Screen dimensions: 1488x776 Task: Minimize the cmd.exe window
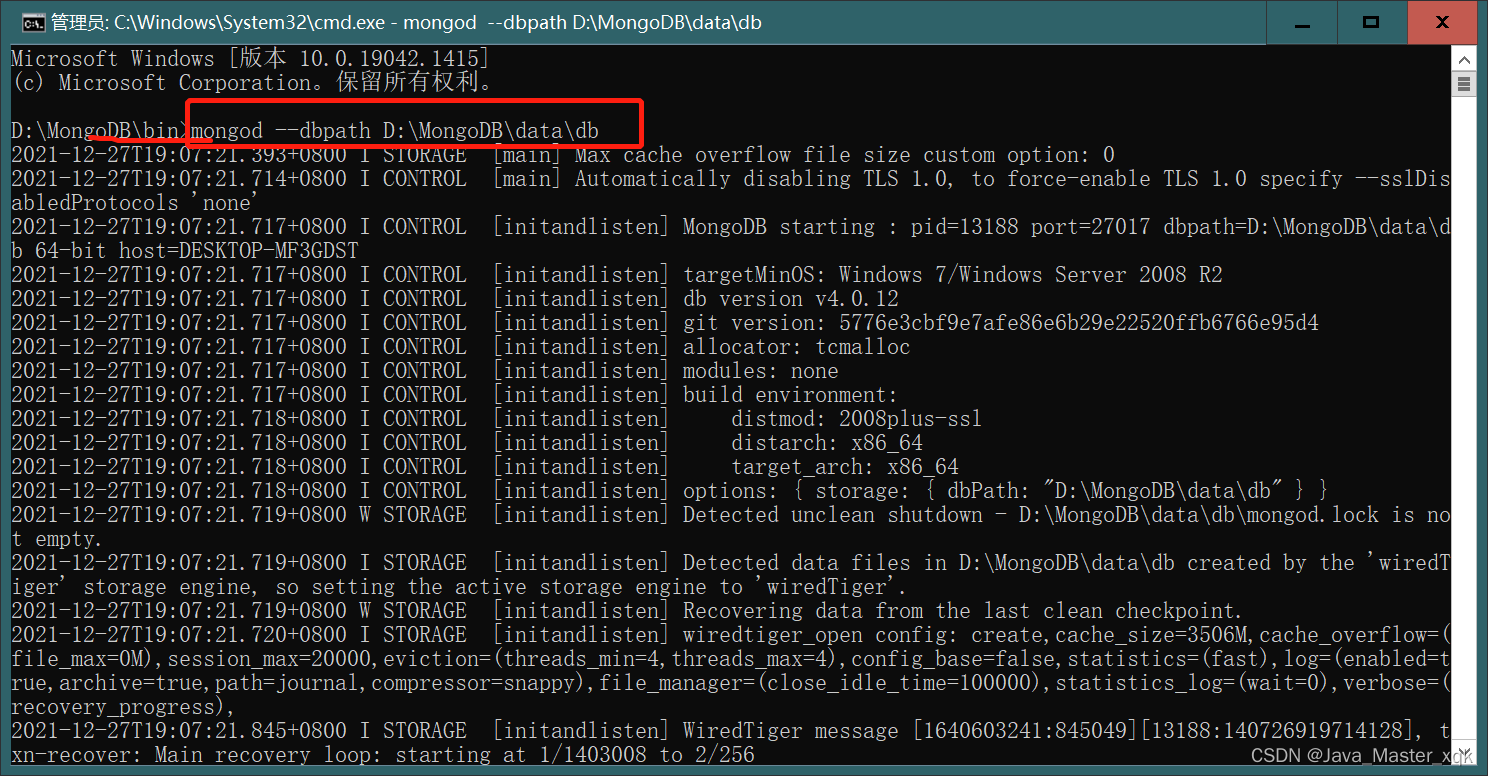coord(1300,22)
